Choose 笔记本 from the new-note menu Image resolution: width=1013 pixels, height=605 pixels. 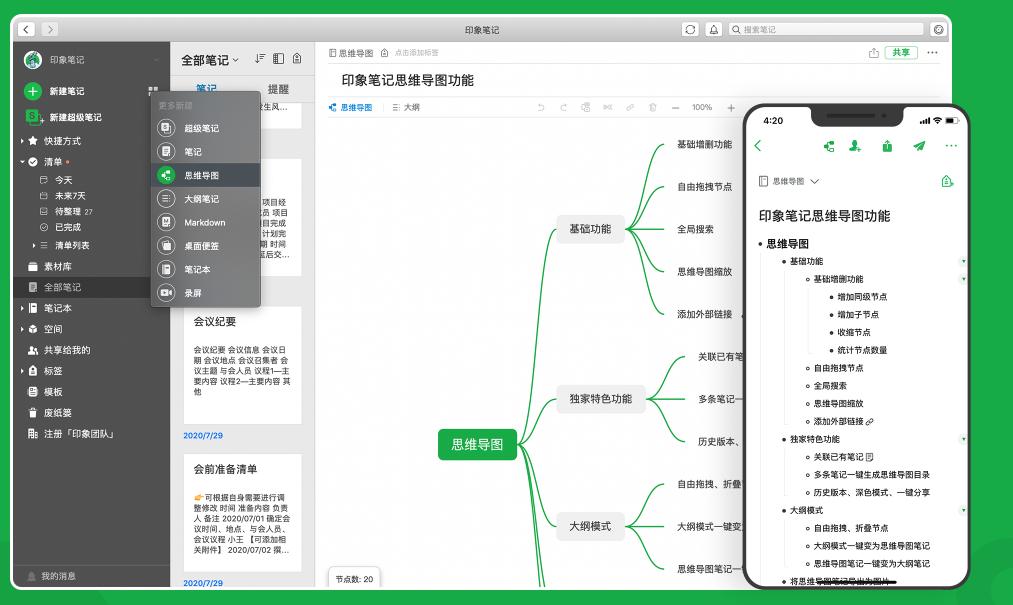205,269
